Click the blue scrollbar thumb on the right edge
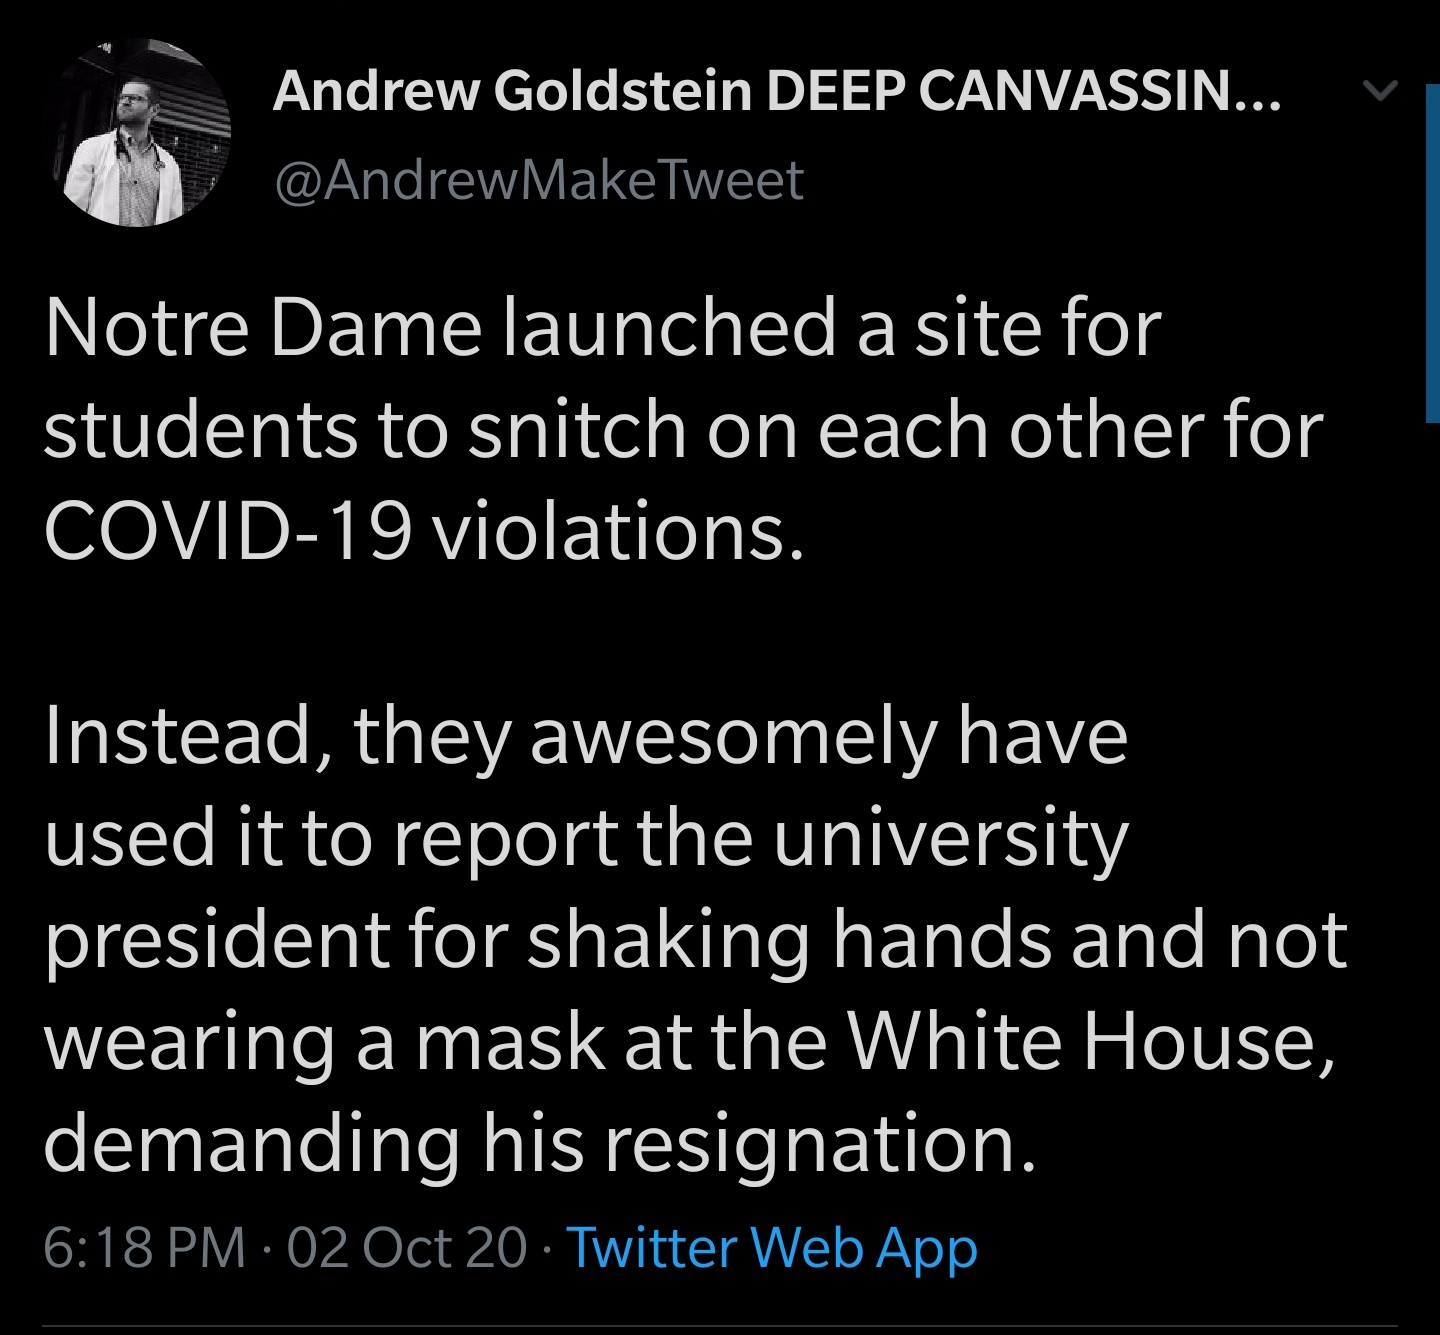Image resolution: width=1440 pixels, height=1335 pixels. [x=1432, y=250]
